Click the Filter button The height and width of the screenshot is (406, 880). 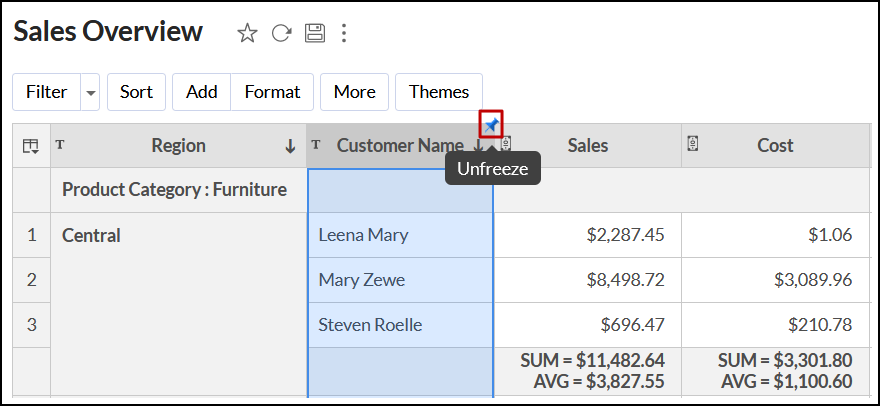46,92
